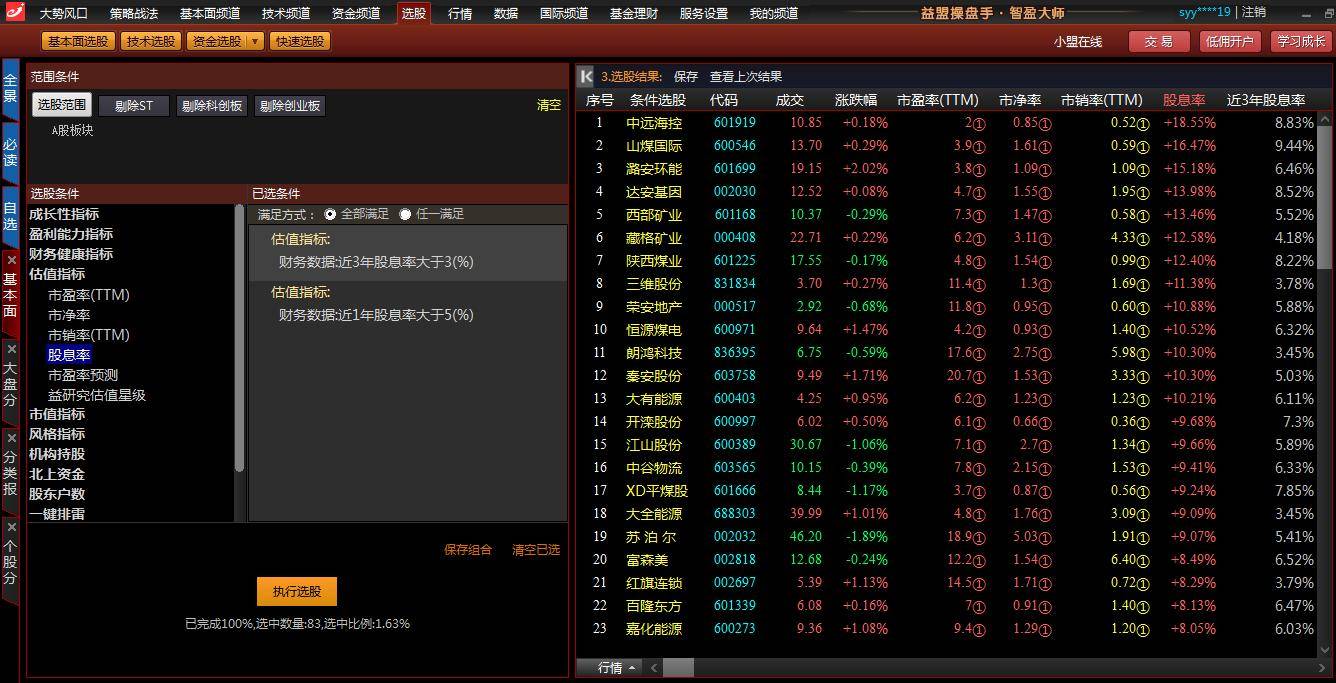Click indicator tree vertical scrollbar
Screen dimensions: 1336x683
(239, 338)
